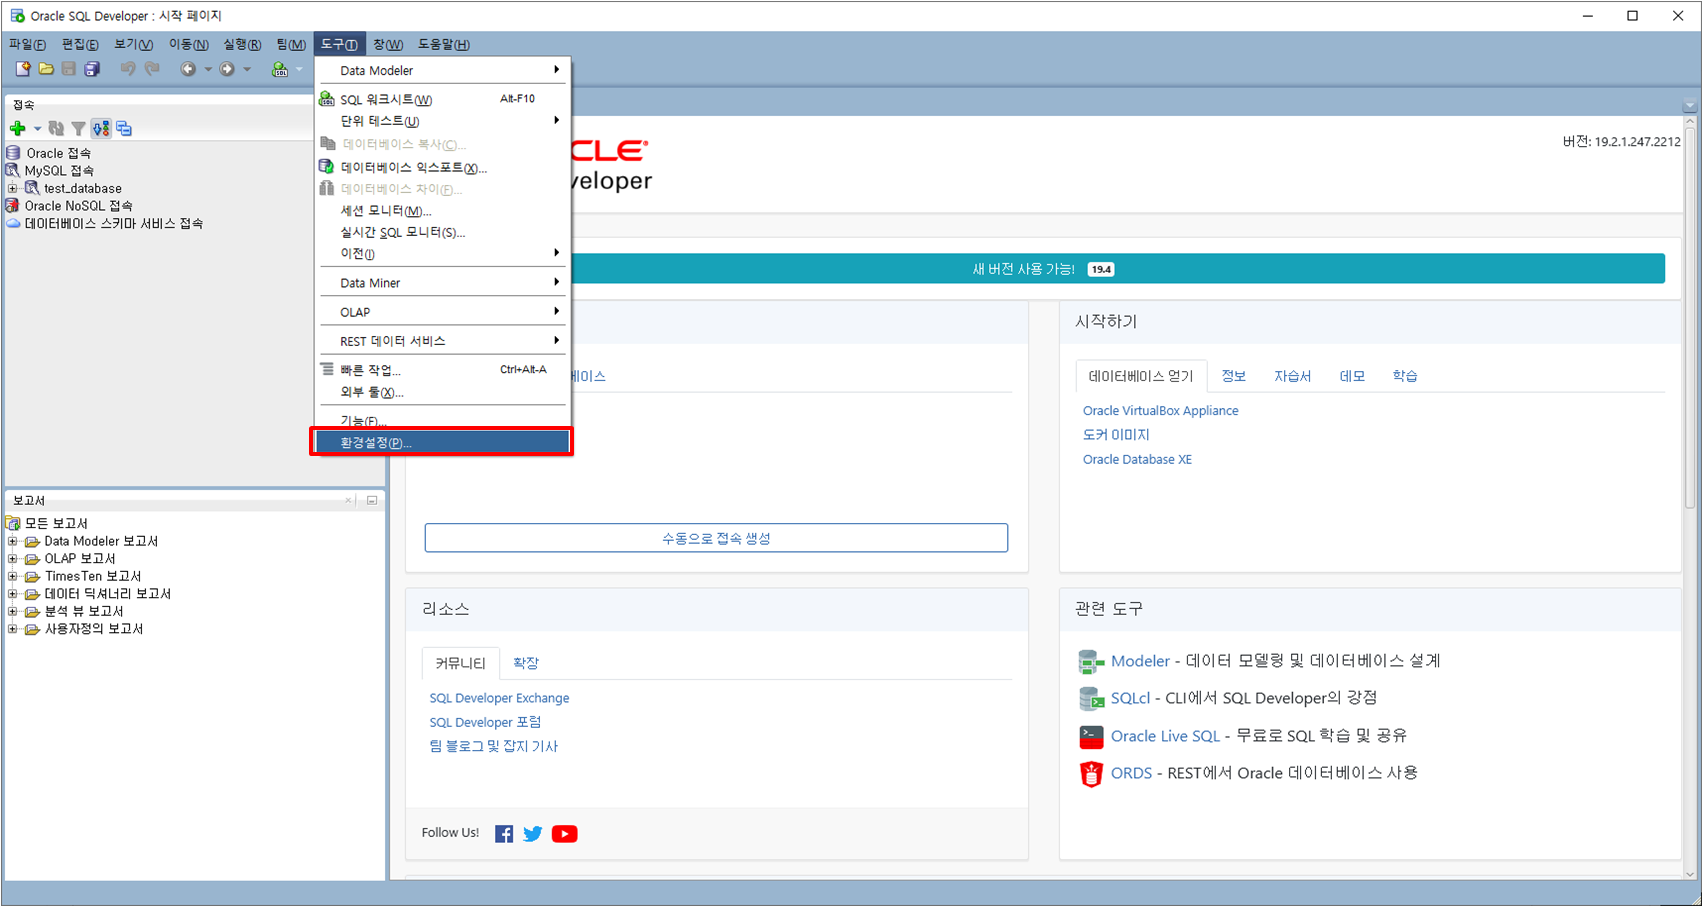Click the Schema Browser icon in the connections toolbar
Image resolution: width=1703 pixels, height=907 pixels.
[x=101, y=128]
